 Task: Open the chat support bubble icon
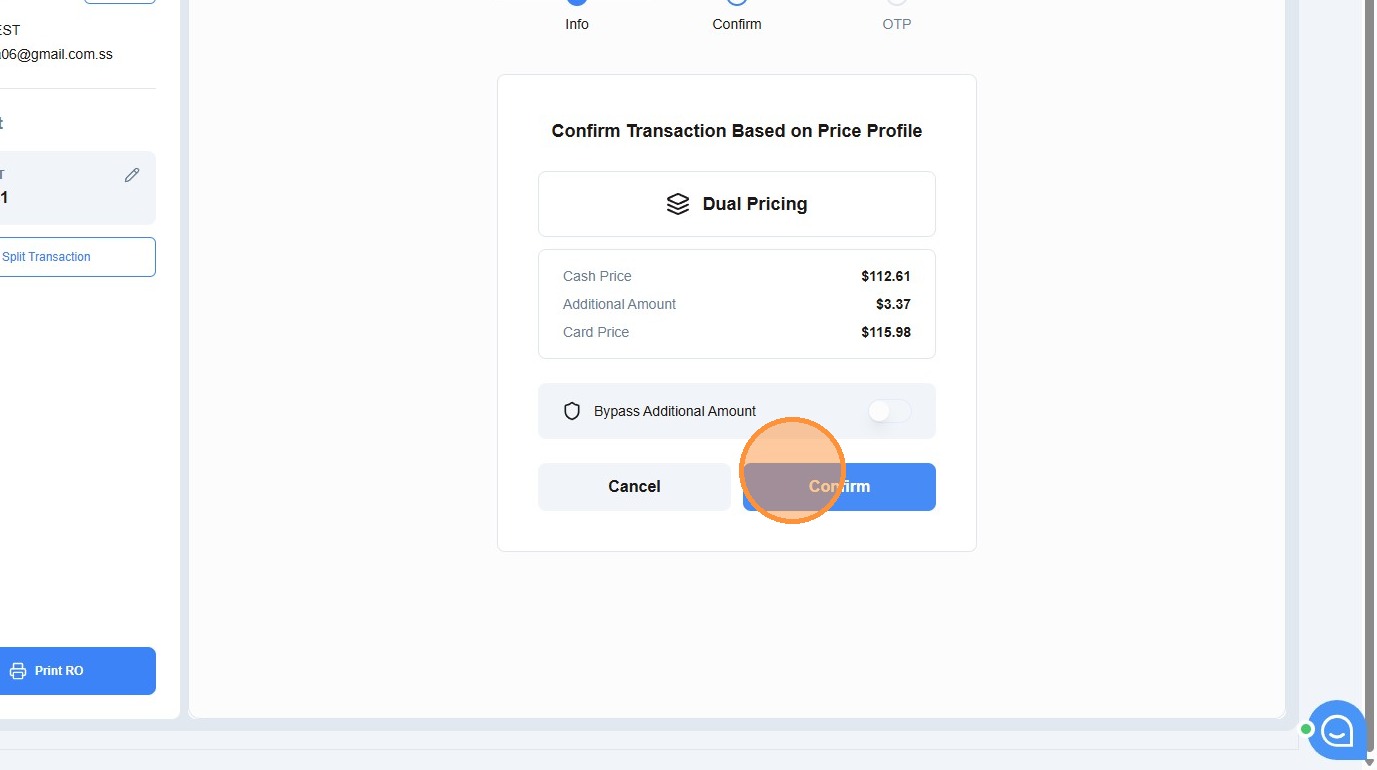point(1337,730)
